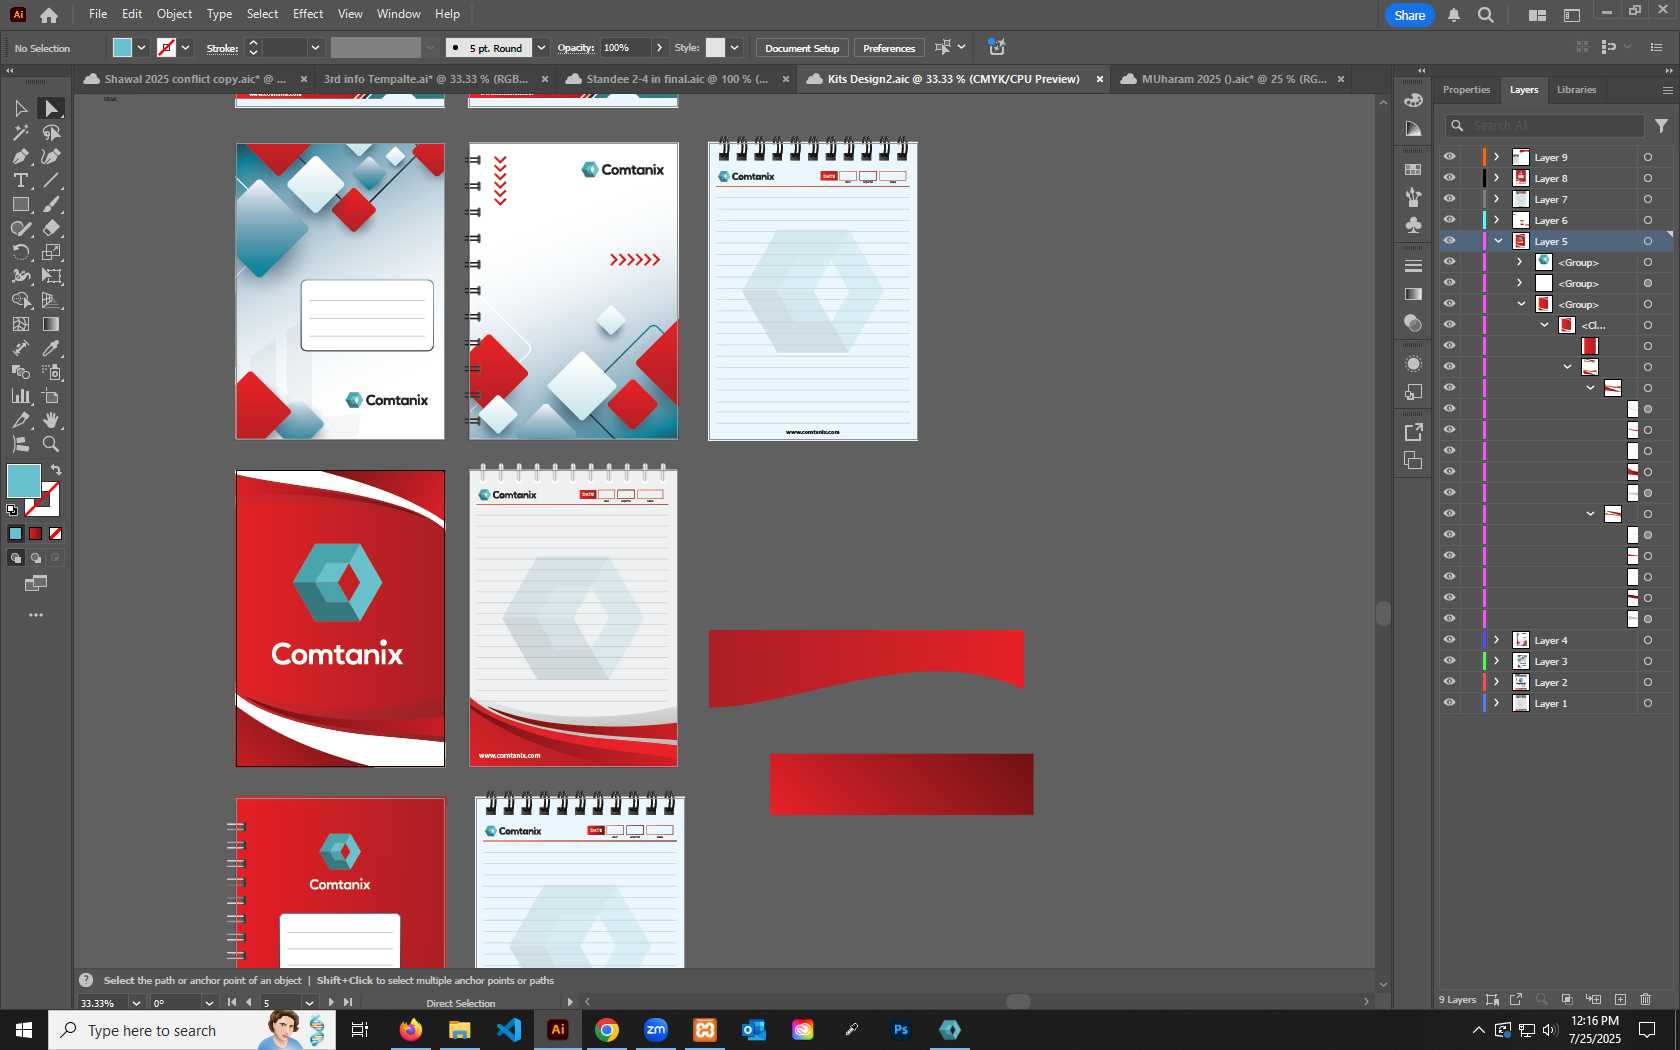Hide Layer 4 visibility eye
The height and width of the screenshot is (1050, 1680).
[1449, 640]
